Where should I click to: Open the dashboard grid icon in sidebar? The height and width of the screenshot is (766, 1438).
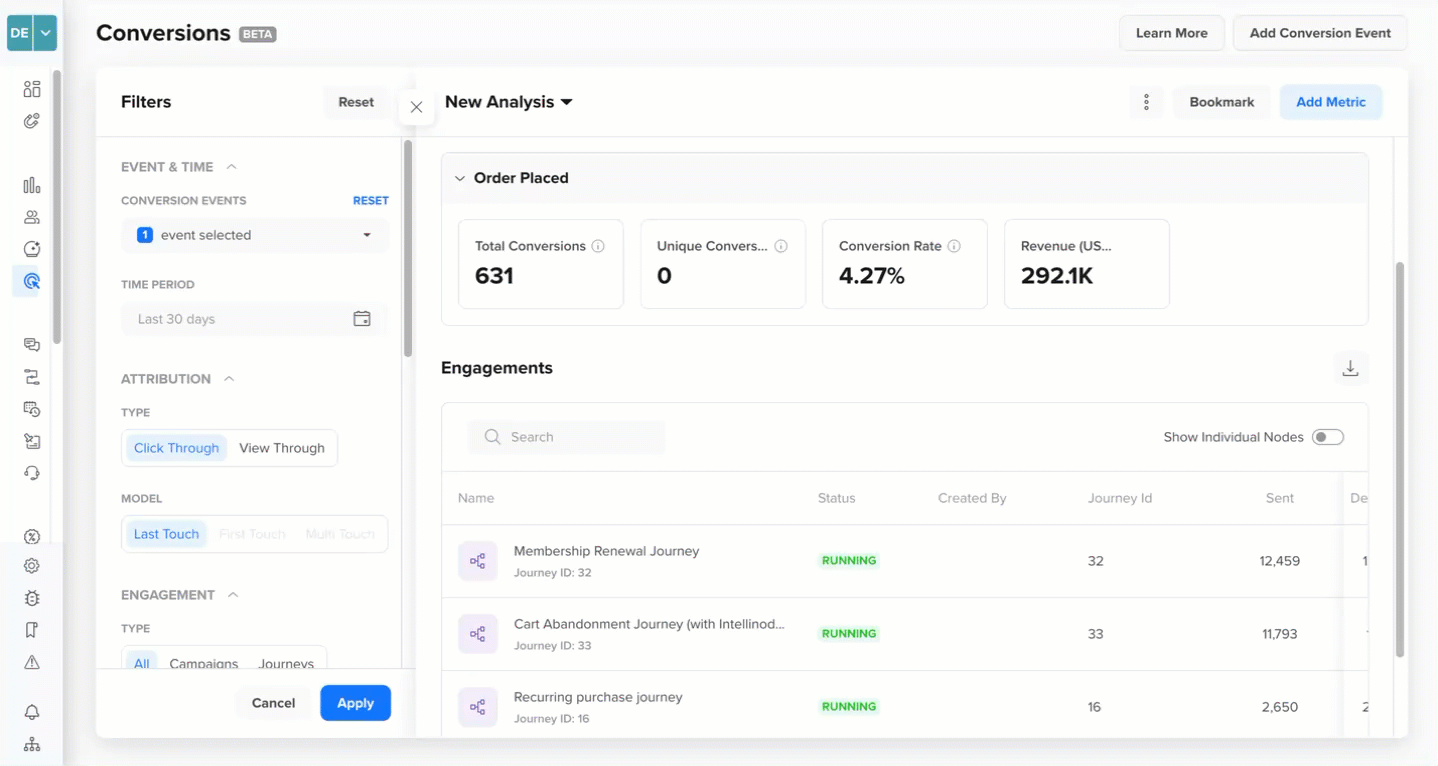tap(32, 89)
